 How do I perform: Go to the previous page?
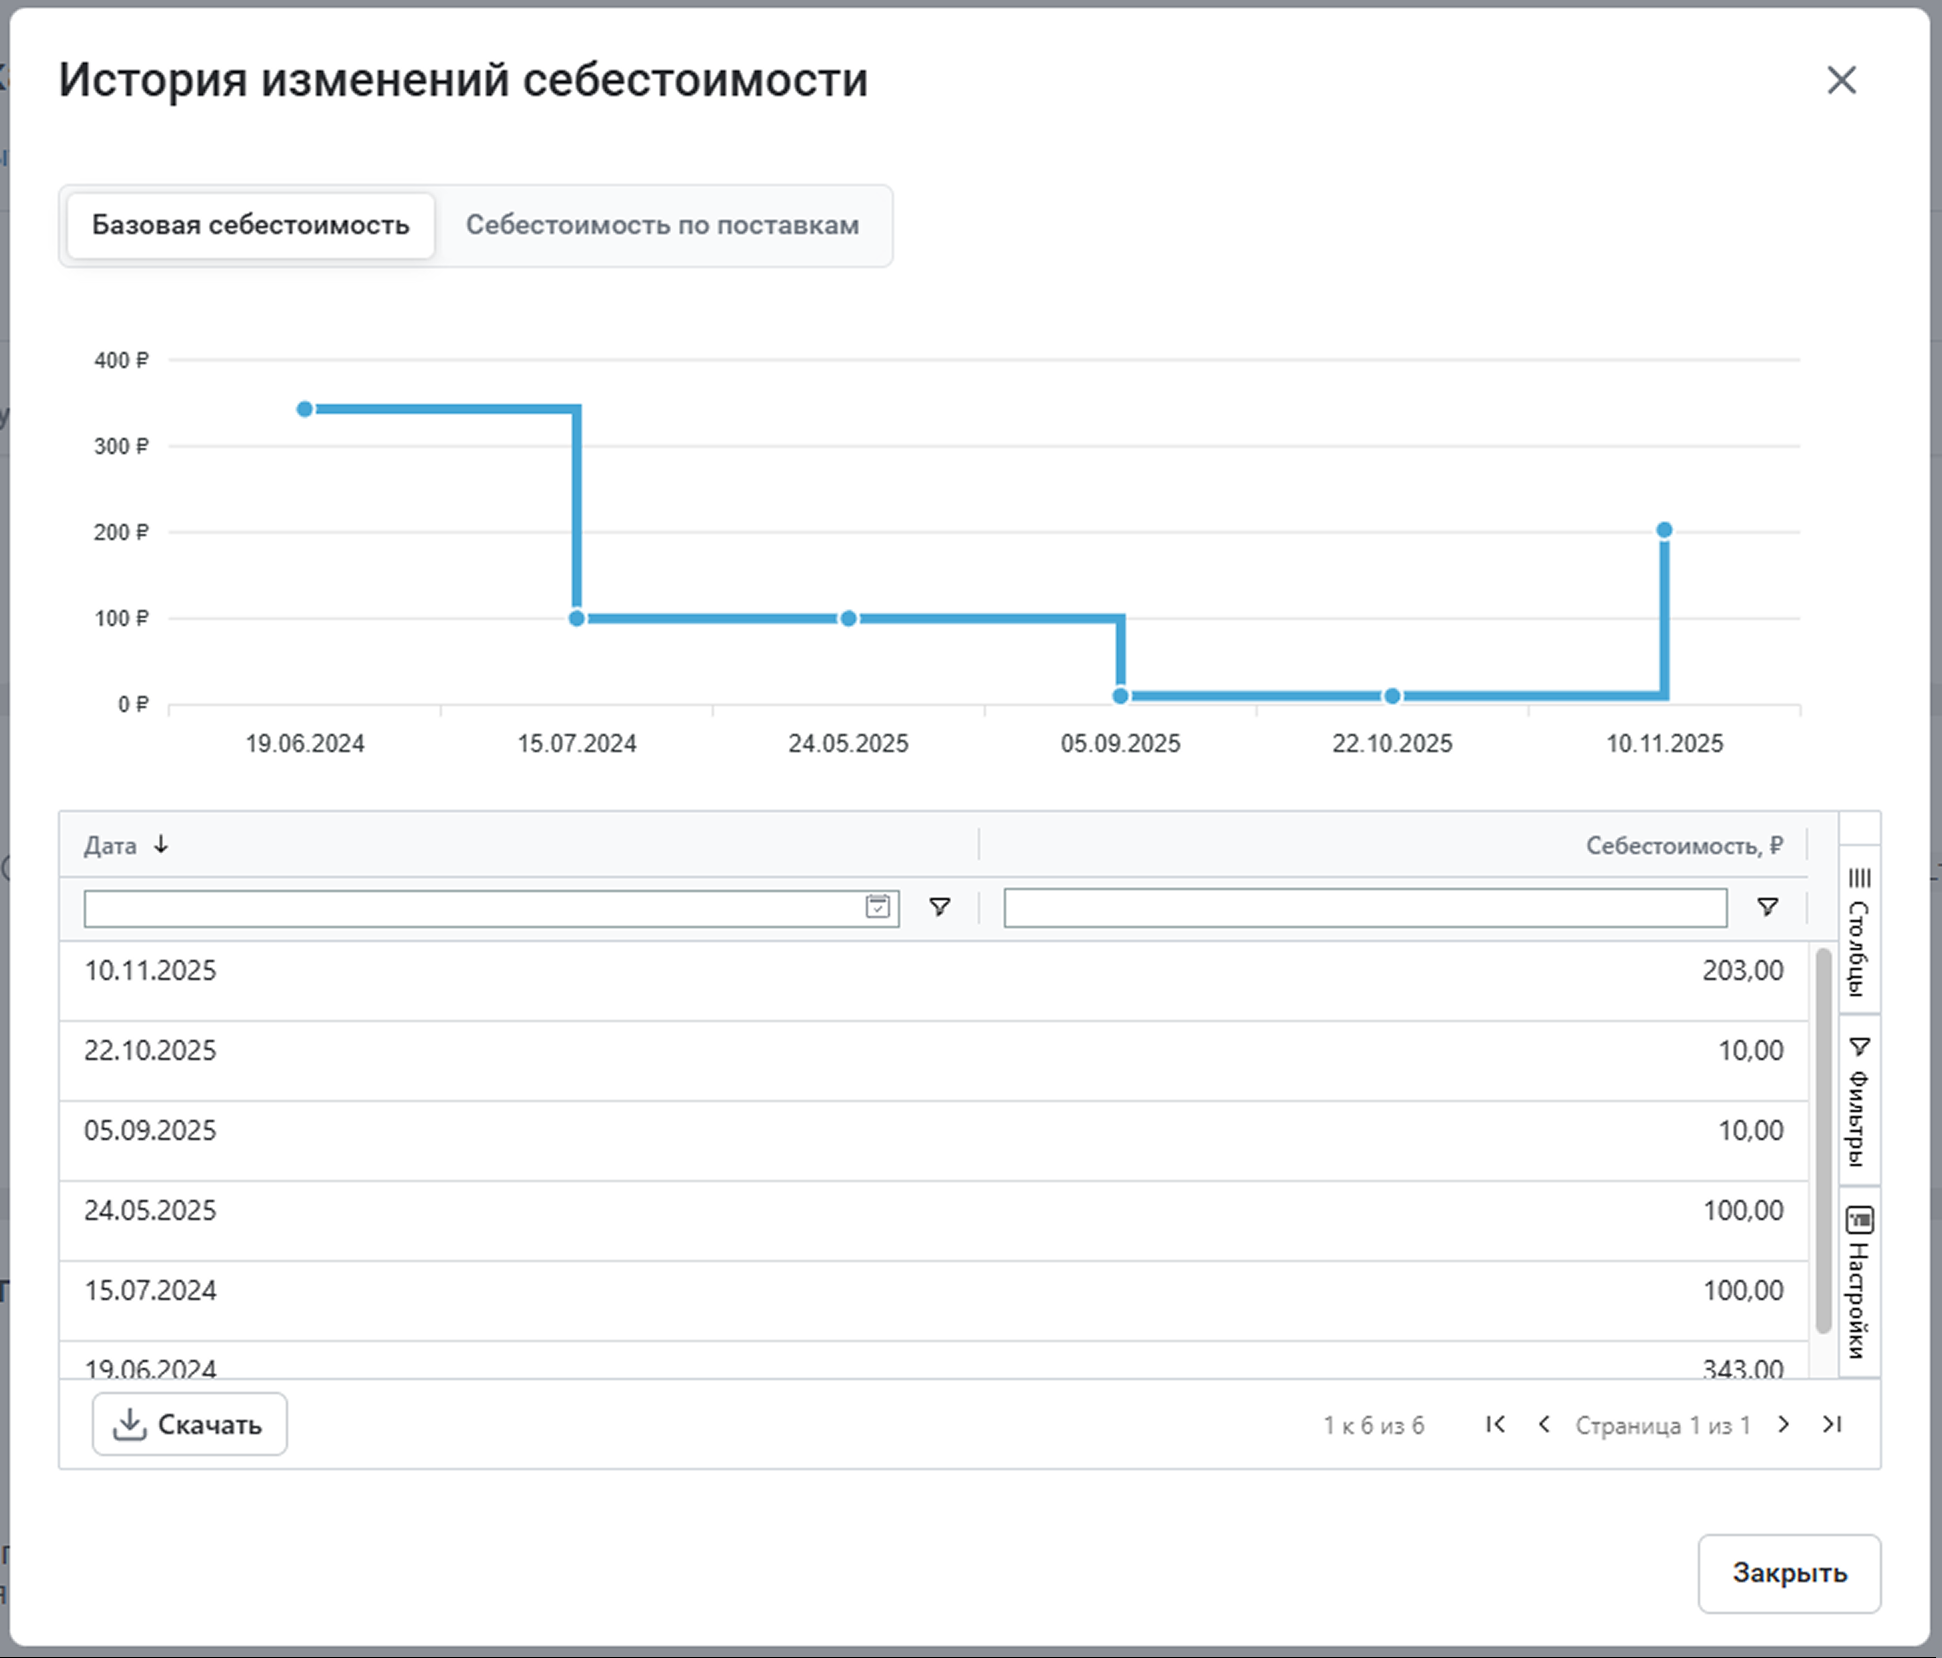(x=1544, y=1424)
